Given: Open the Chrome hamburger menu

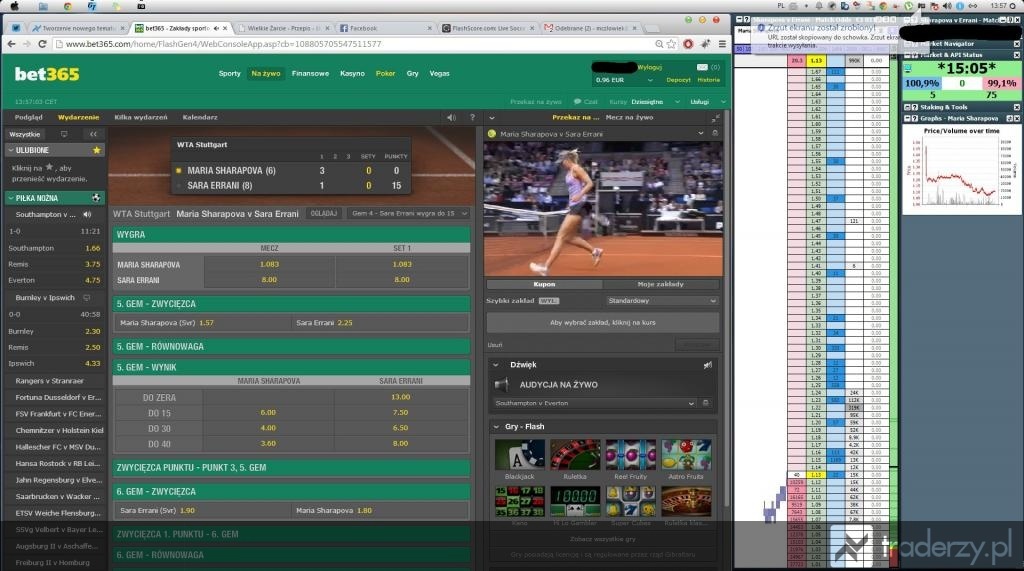Looking at the screenshot, I should coord(722,44).
